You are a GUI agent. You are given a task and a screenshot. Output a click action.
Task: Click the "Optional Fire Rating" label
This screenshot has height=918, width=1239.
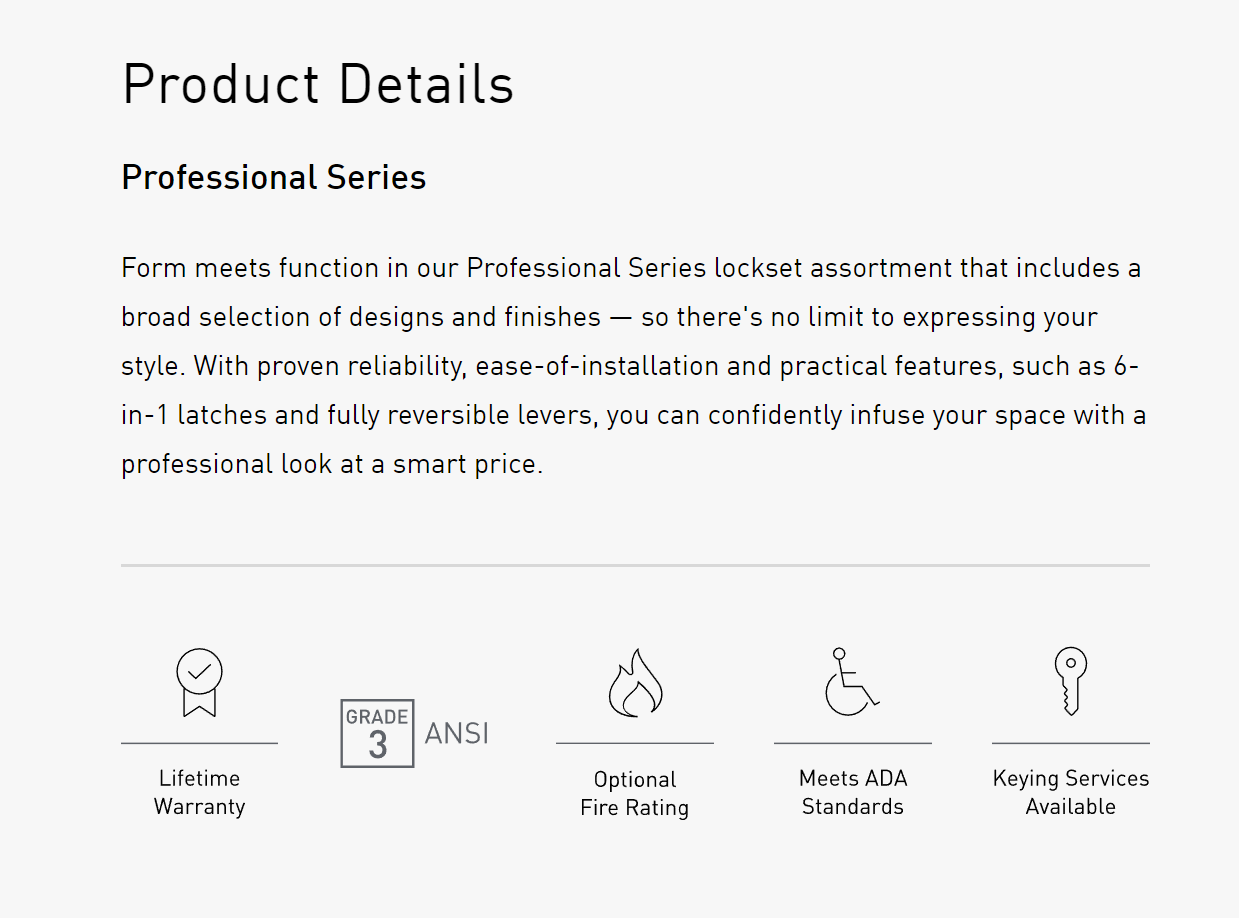[x=635, y=793]
